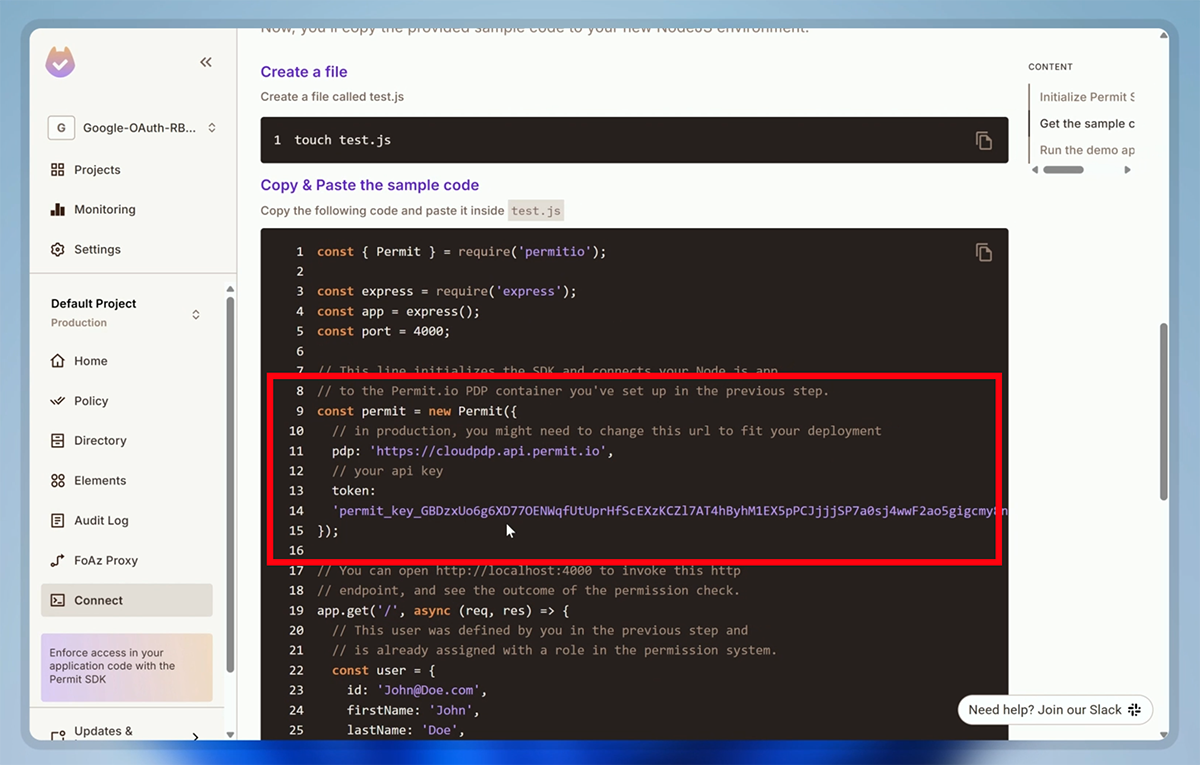The height and width of the screenshot is (765, 1200).
Task: Open Policy section
Action: coord(90,401)
